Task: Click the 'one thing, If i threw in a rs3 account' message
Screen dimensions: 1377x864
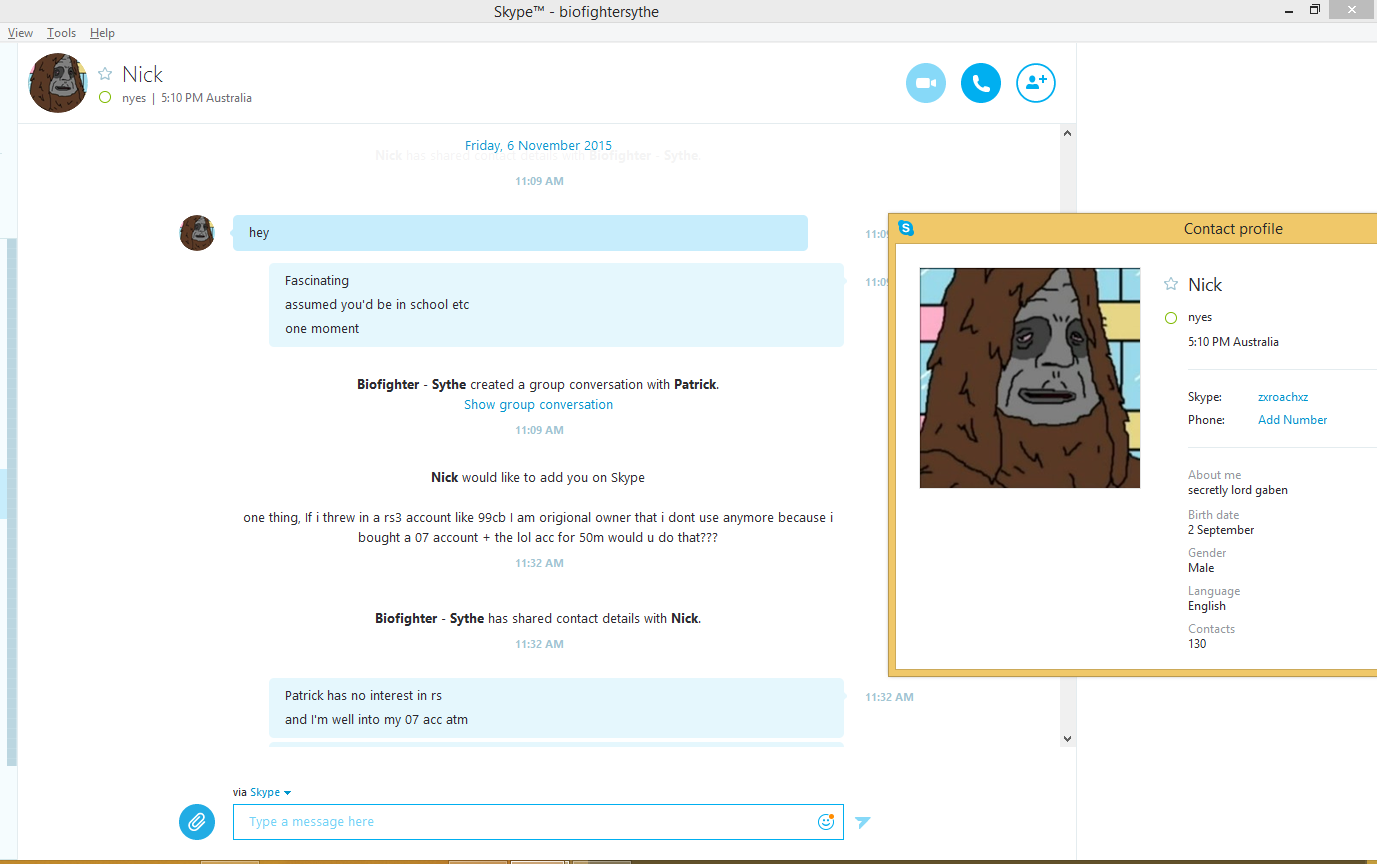Action: [538, 528]
